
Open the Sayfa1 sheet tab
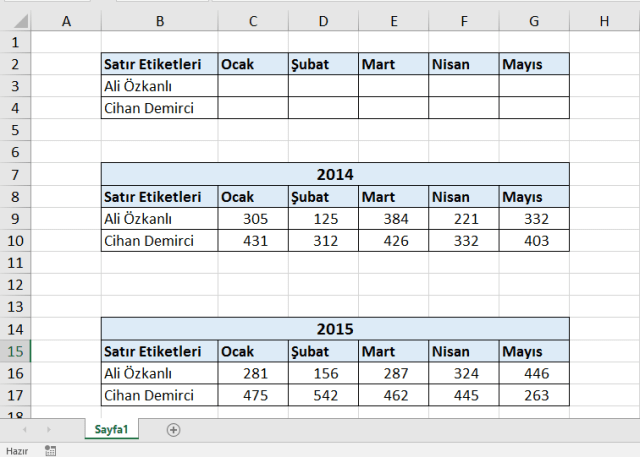(x=111, y=429)
